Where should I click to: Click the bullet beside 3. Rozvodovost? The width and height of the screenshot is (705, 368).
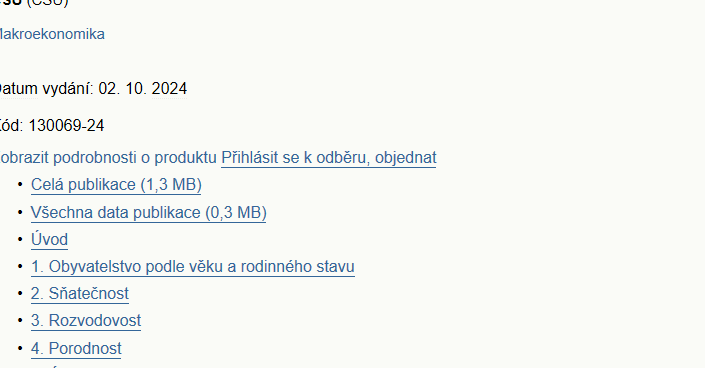point(20,320)
